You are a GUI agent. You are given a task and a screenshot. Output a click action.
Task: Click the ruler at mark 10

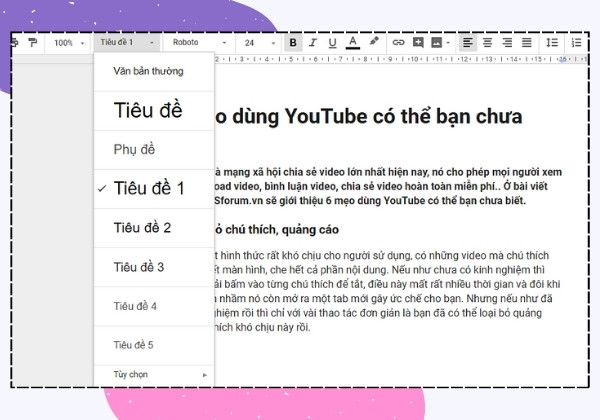(x=414, y=59)
